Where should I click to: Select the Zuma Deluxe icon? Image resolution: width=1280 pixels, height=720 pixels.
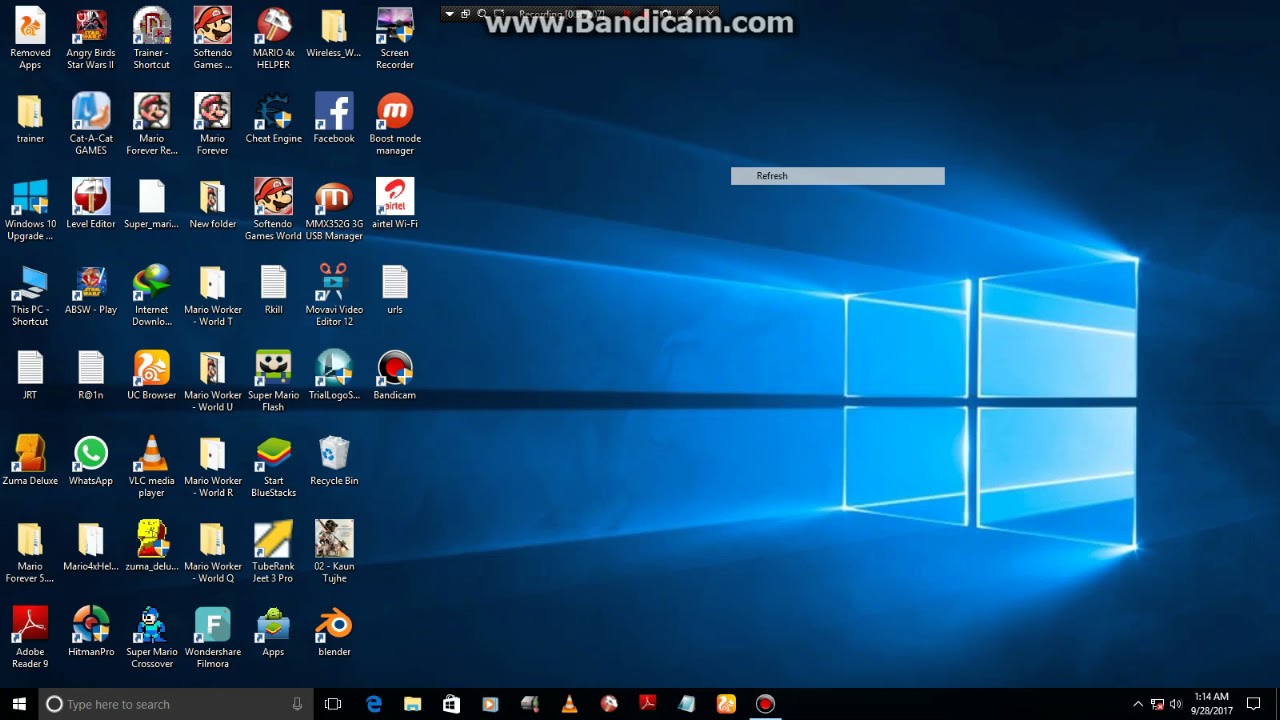pos(30,462)
